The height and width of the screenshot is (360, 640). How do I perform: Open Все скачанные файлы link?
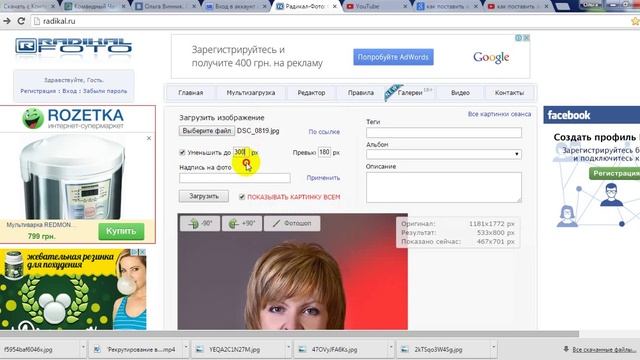point(603,349)
